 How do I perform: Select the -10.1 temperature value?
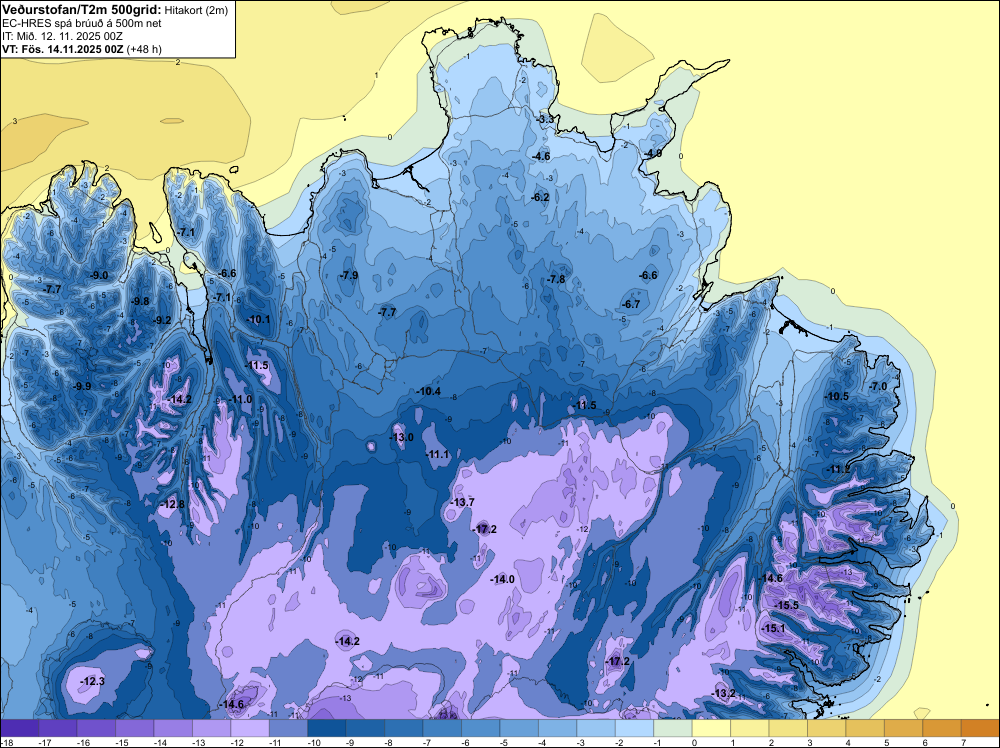pyautogui.click(x=258, y=319)
